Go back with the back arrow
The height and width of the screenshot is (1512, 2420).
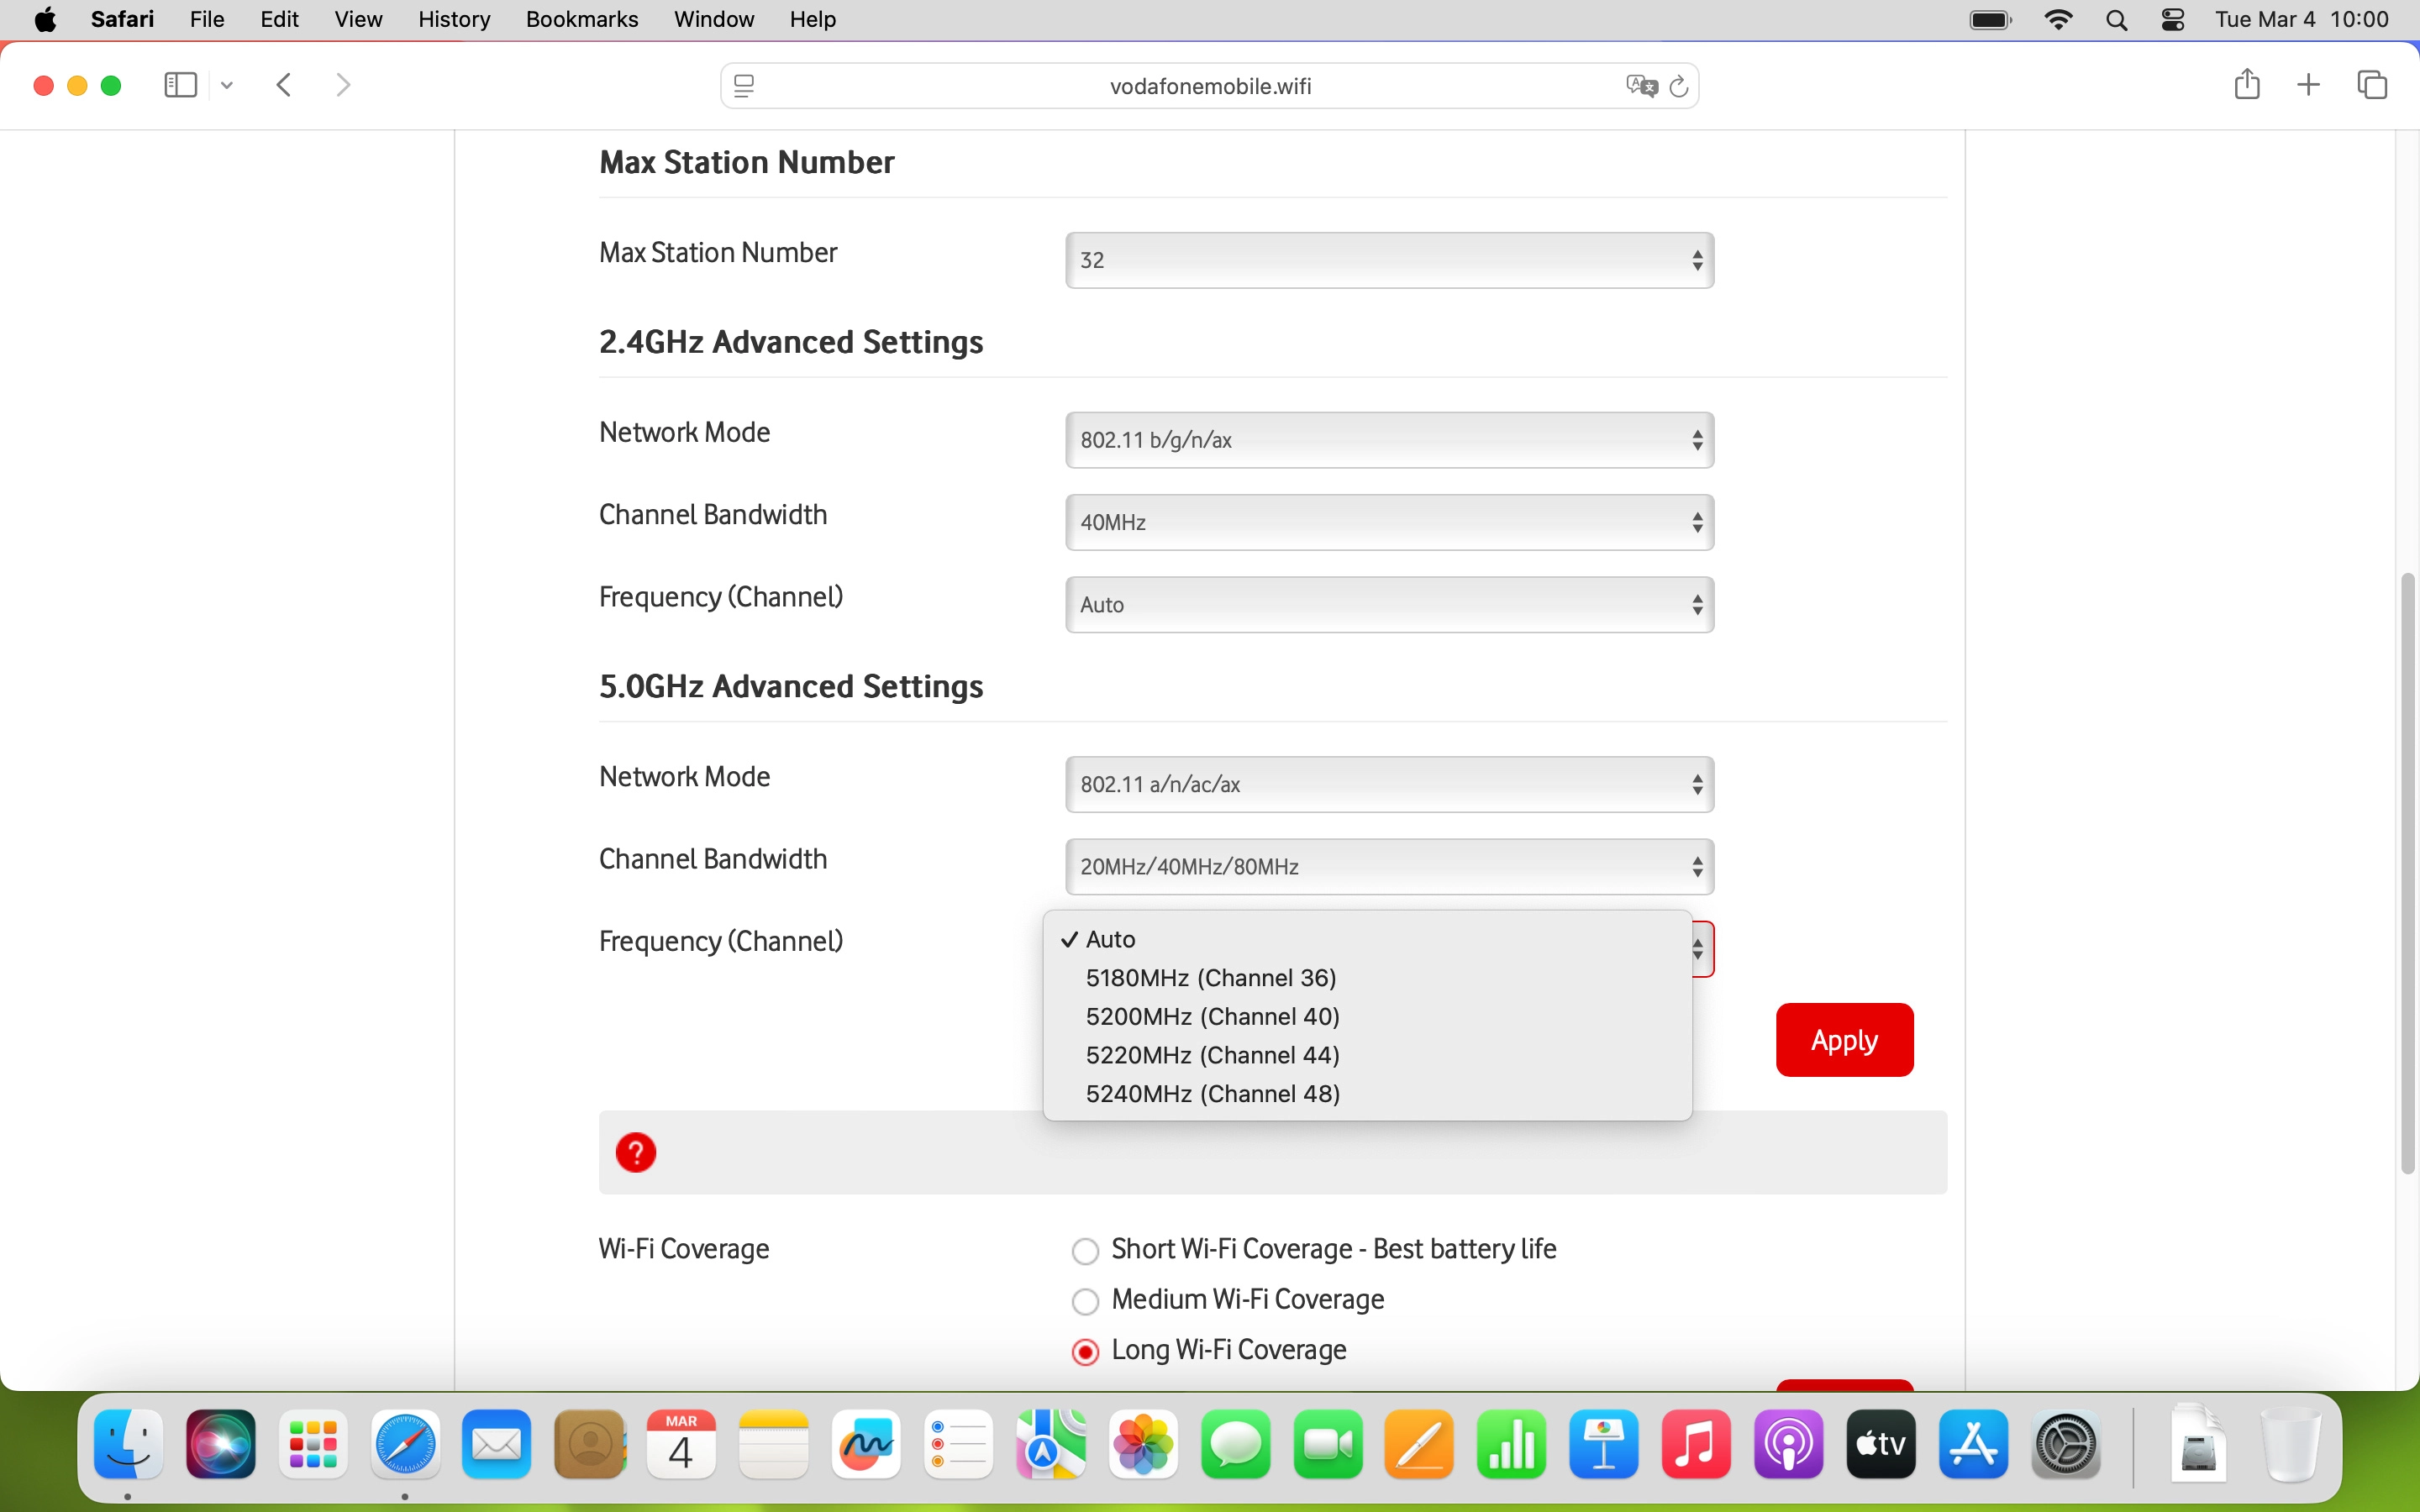[284, 85]
